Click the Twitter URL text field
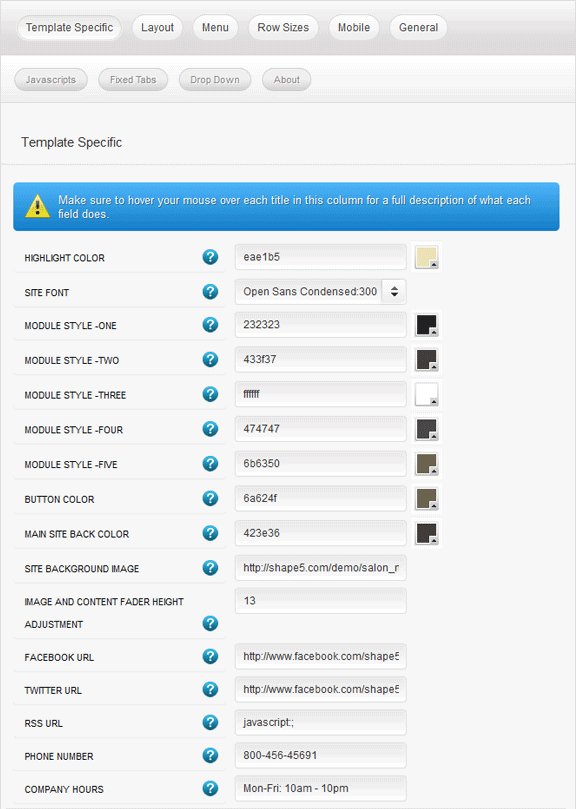Screen dimensions: 576x809 click(x=321, y=689)
